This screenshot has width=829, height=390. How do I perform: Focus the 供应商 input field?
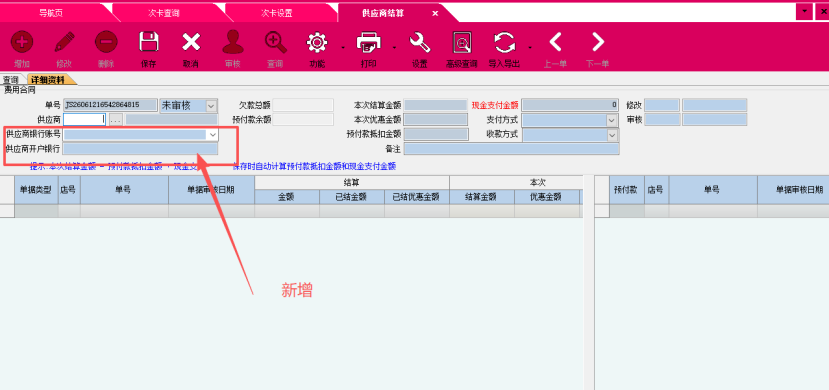(x=85, y=119)
